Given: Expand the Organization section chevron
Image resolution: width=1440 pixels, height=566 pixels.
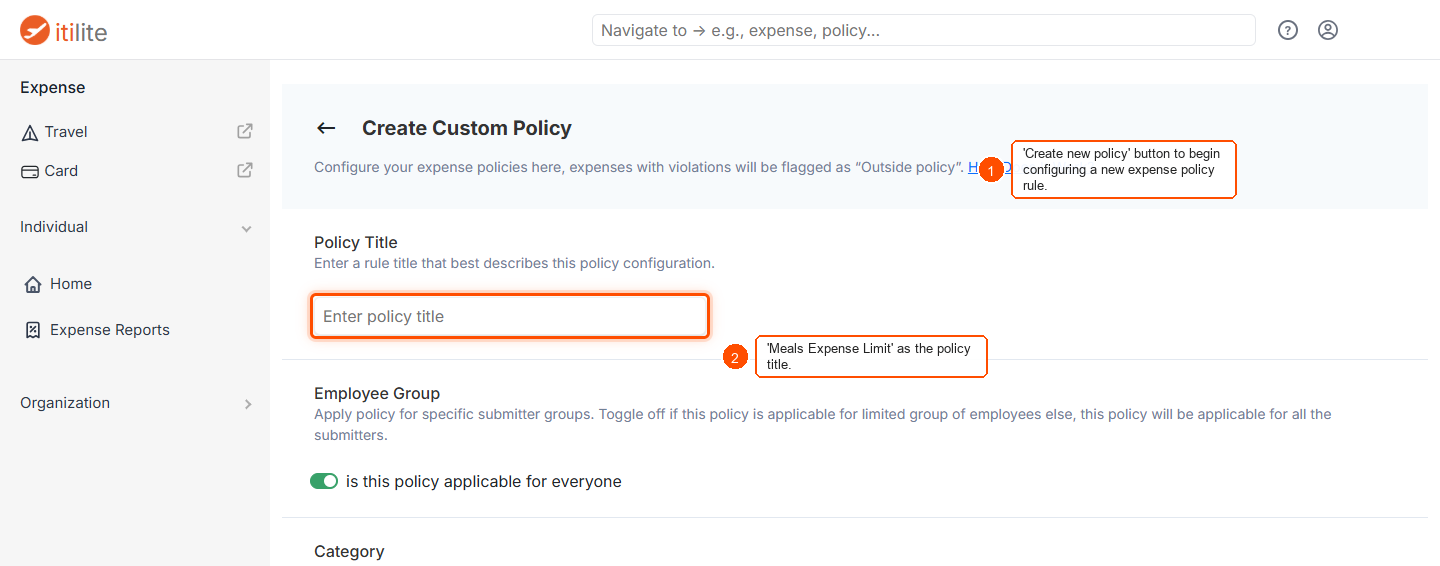Looking at the screenshot, I should pyautogui.click(x=248, y=404).
